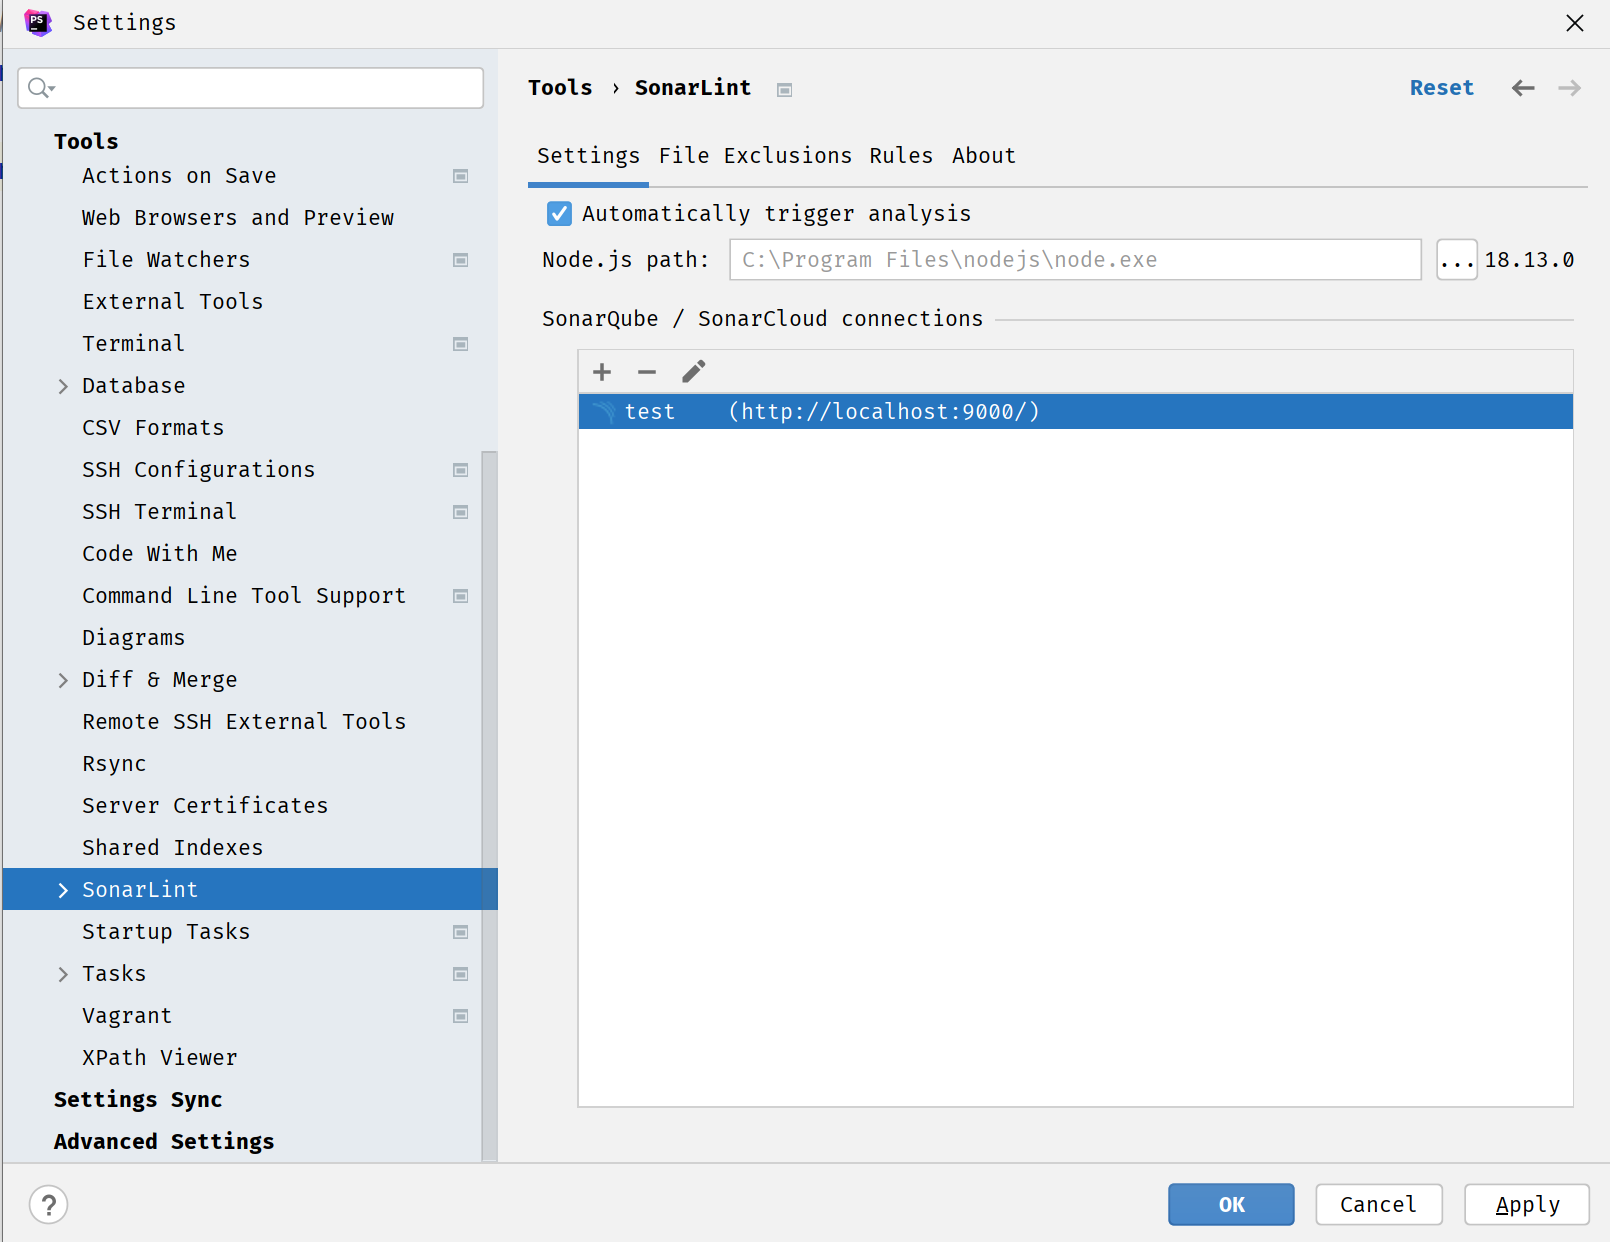Image resolution: width=1610 pixels, height=1242 pixels.
Task: Click project-level icon beside Actions on Save
Action: click(x=460, y=176)
